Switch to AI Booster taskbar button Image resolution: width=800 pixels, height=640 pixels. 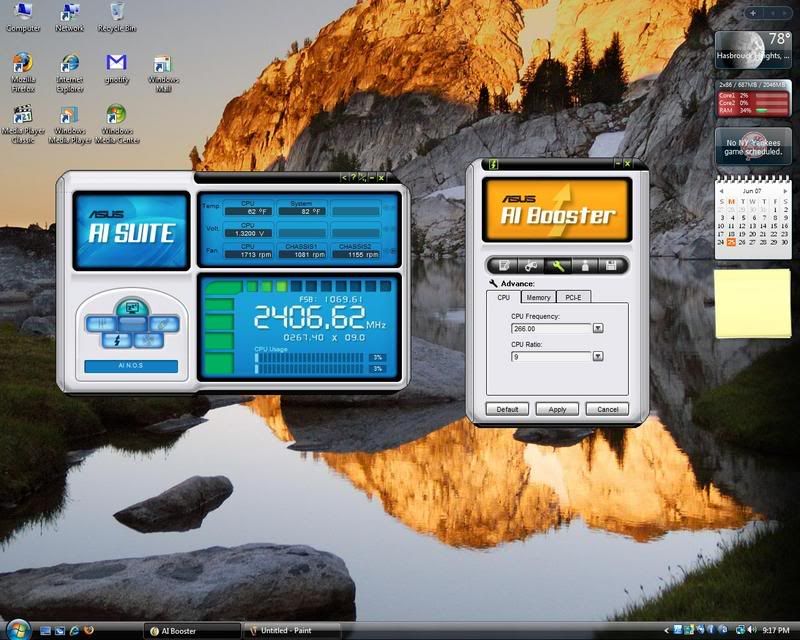(x=192, y=631)
